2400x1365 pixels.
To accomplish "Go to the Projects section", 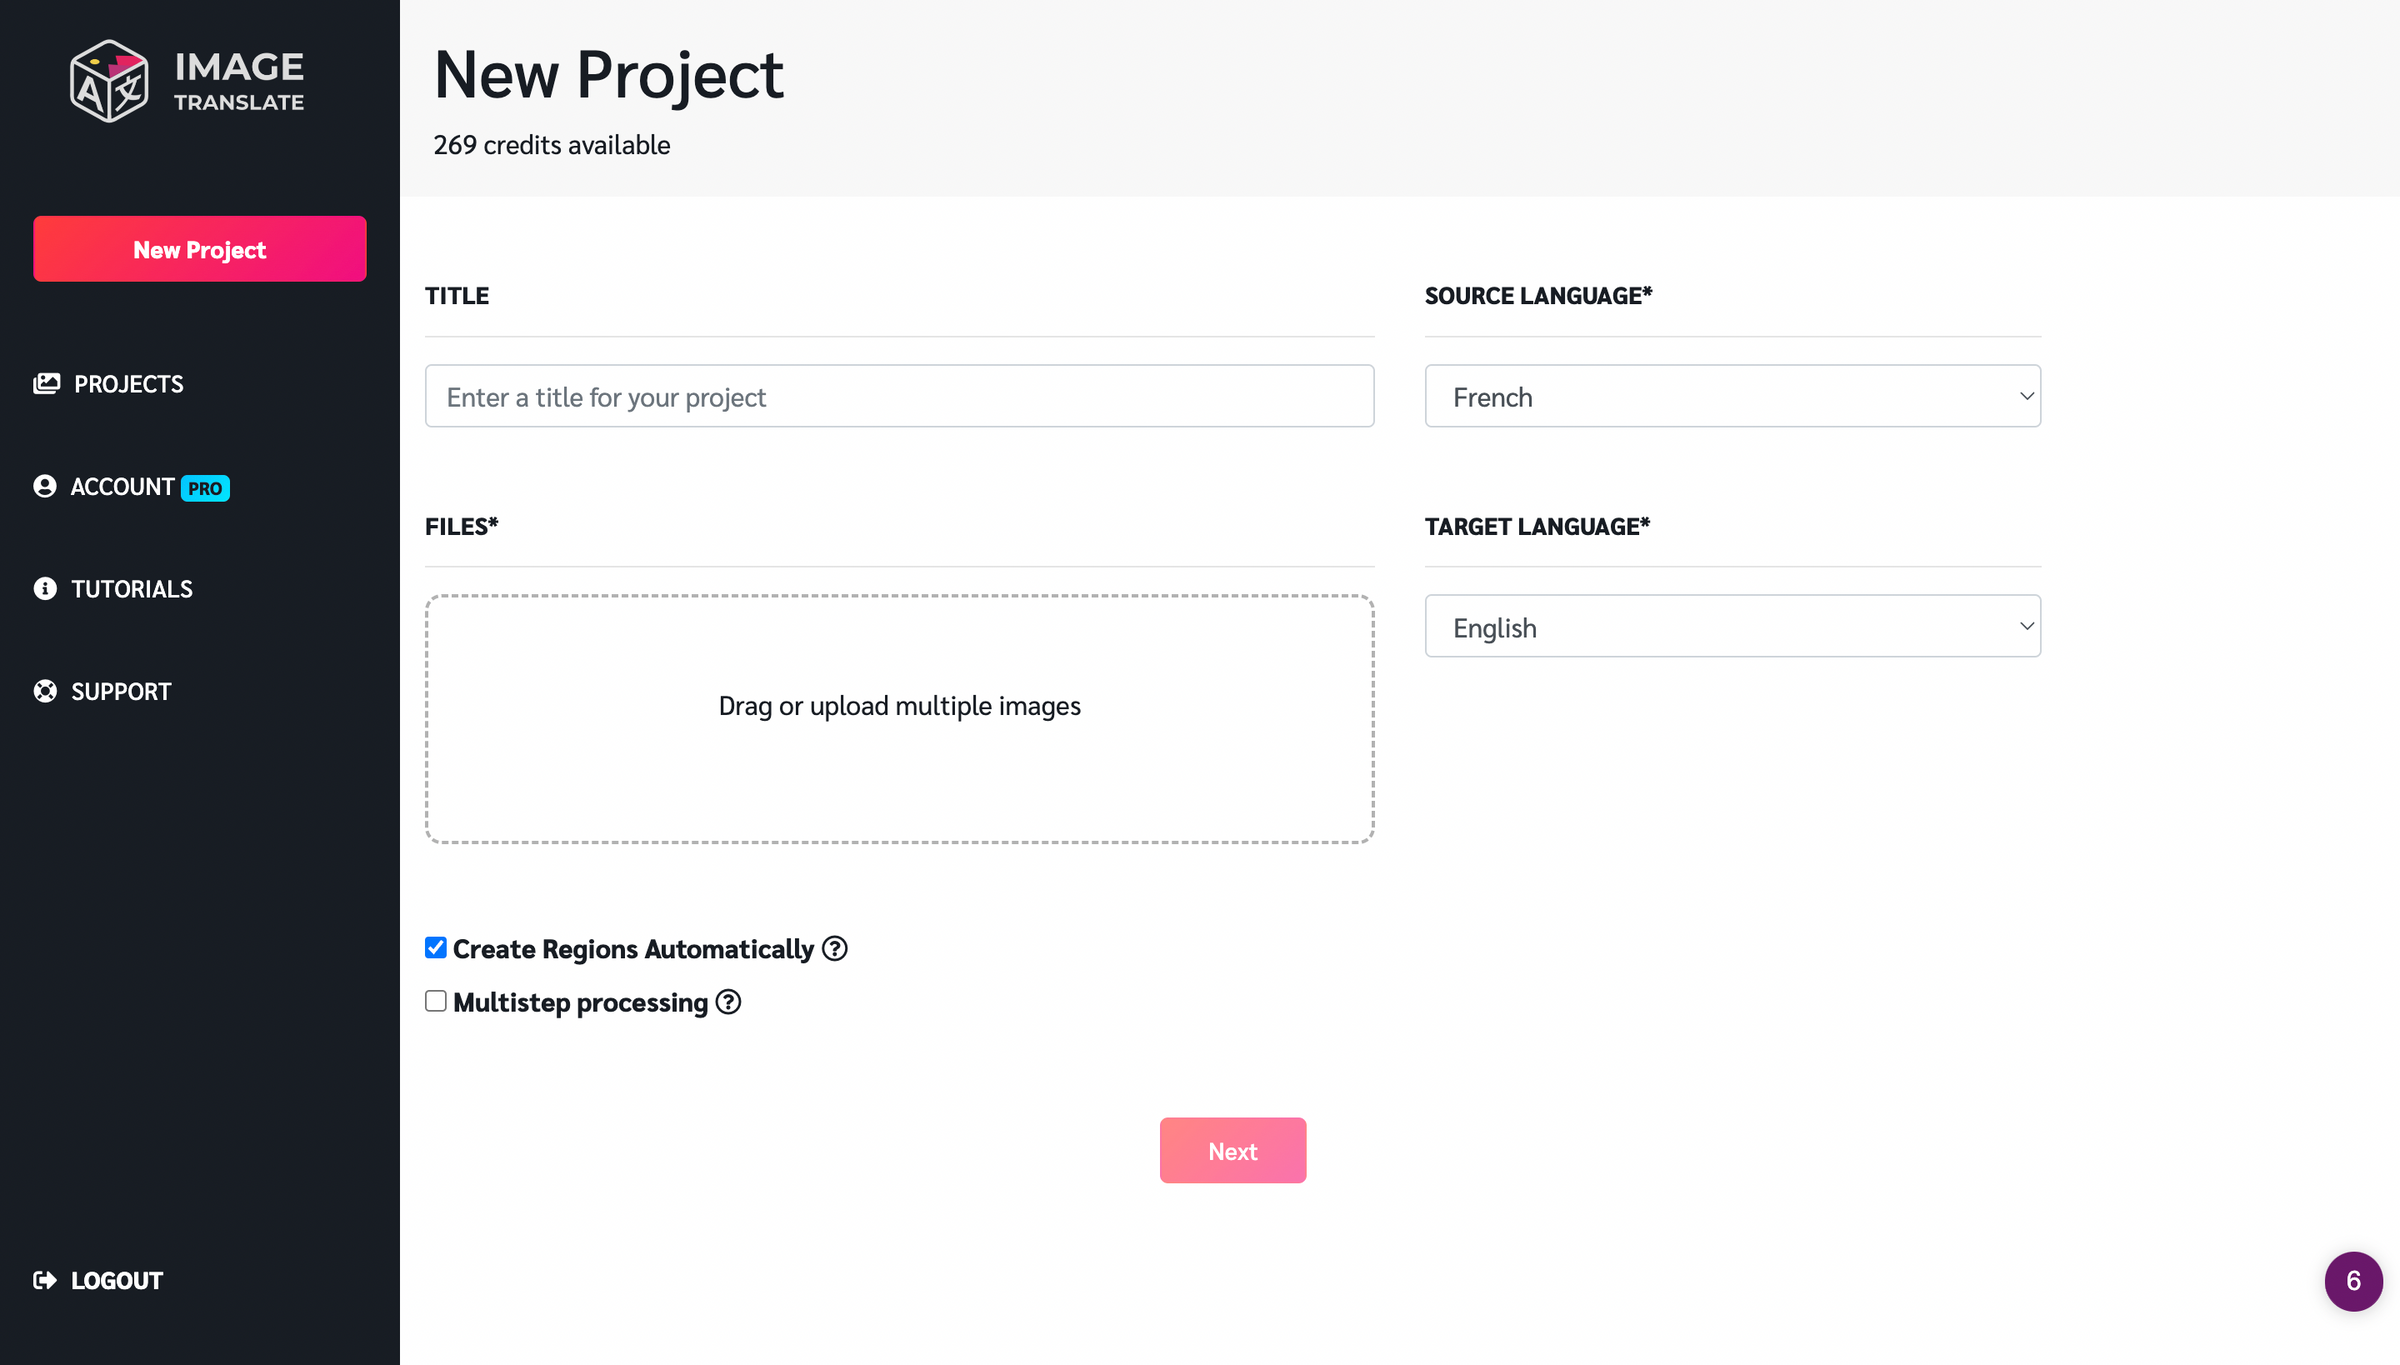I will [128, 383].
